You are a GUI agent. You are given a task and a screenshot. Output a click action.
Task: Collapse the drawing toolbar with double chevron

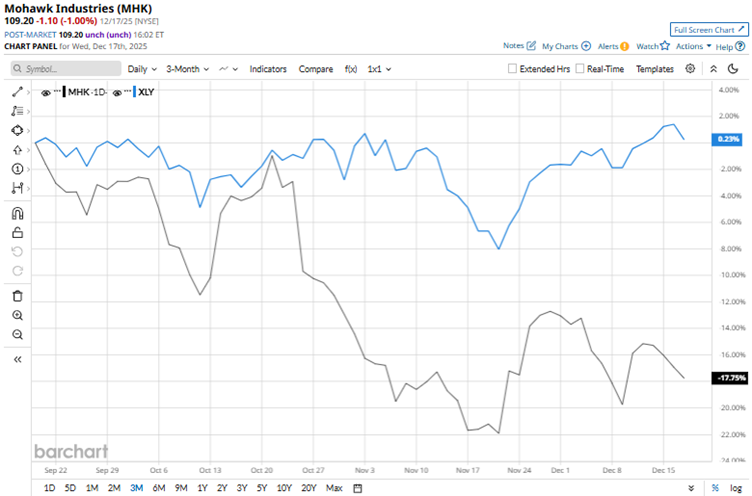(17, 359)
